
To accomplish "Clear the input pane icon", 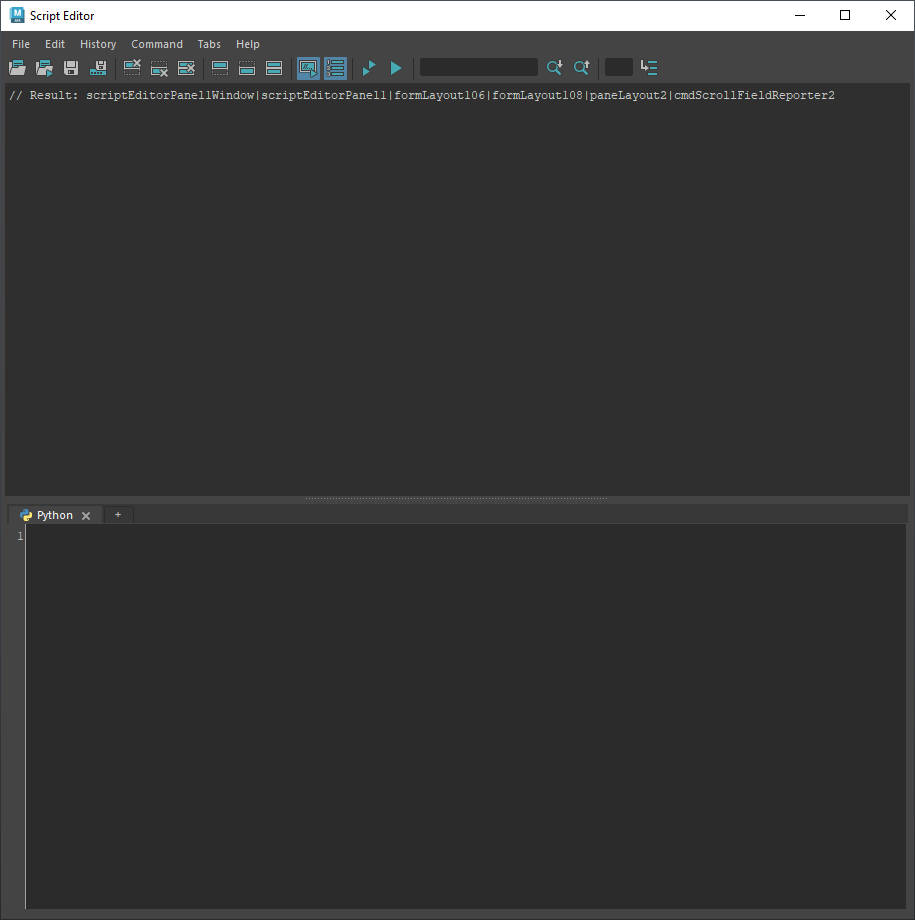I will pos(159,68).
